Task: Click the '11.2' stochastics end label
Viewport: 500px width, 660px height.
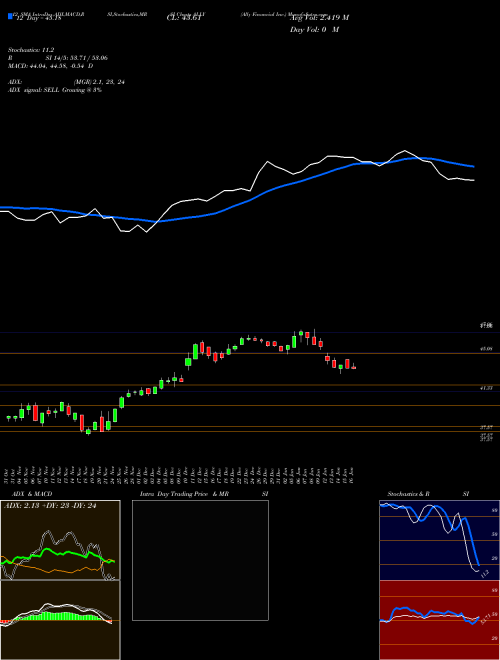Action: (484, 573)
